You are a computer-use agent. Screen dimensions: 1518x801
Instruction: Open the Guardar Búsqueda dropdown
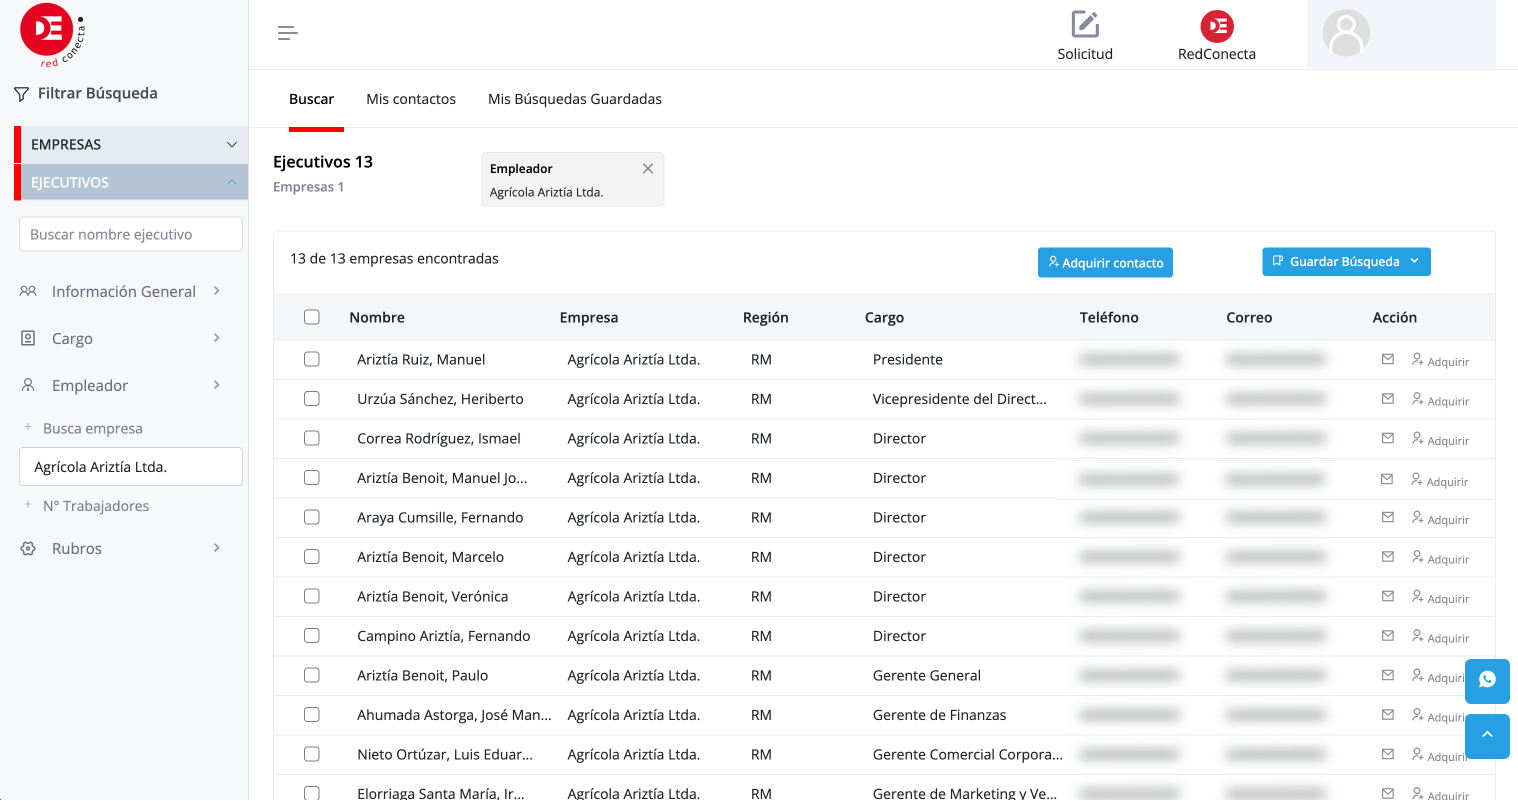(x=1346, y=261)
